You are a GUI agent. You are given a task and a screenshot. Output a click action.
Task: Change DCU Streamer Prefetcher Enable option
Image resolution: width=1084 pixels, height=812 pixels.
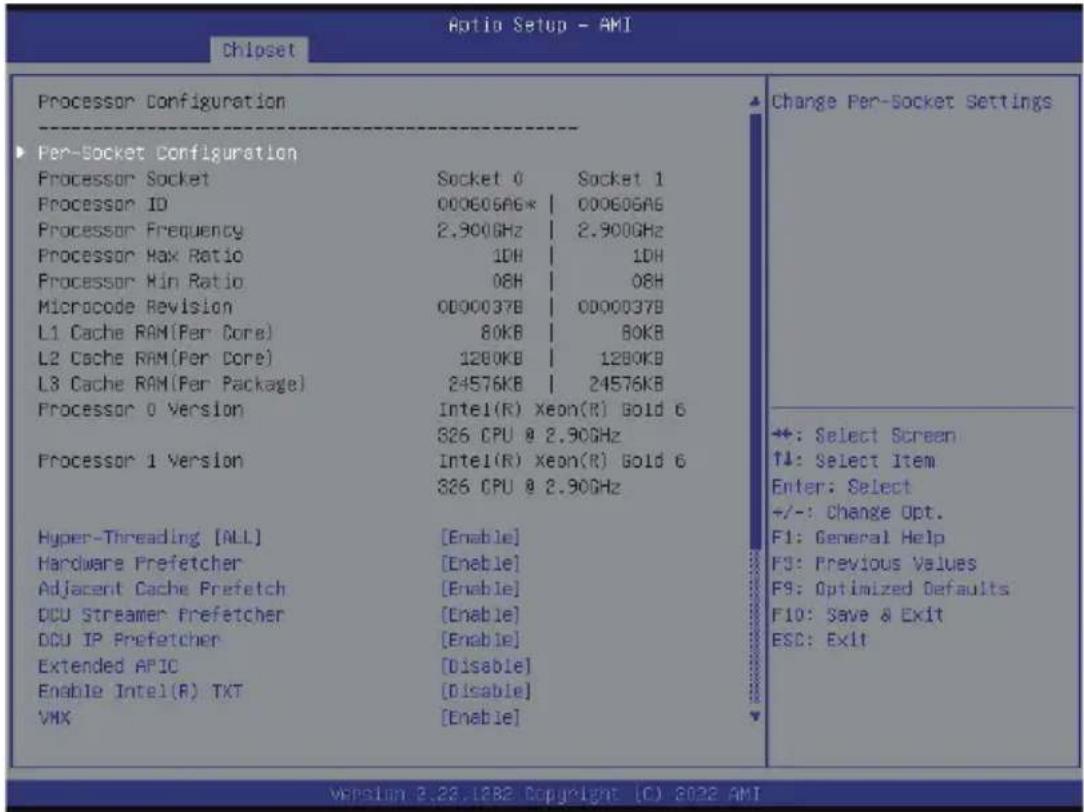pos(480,614)
